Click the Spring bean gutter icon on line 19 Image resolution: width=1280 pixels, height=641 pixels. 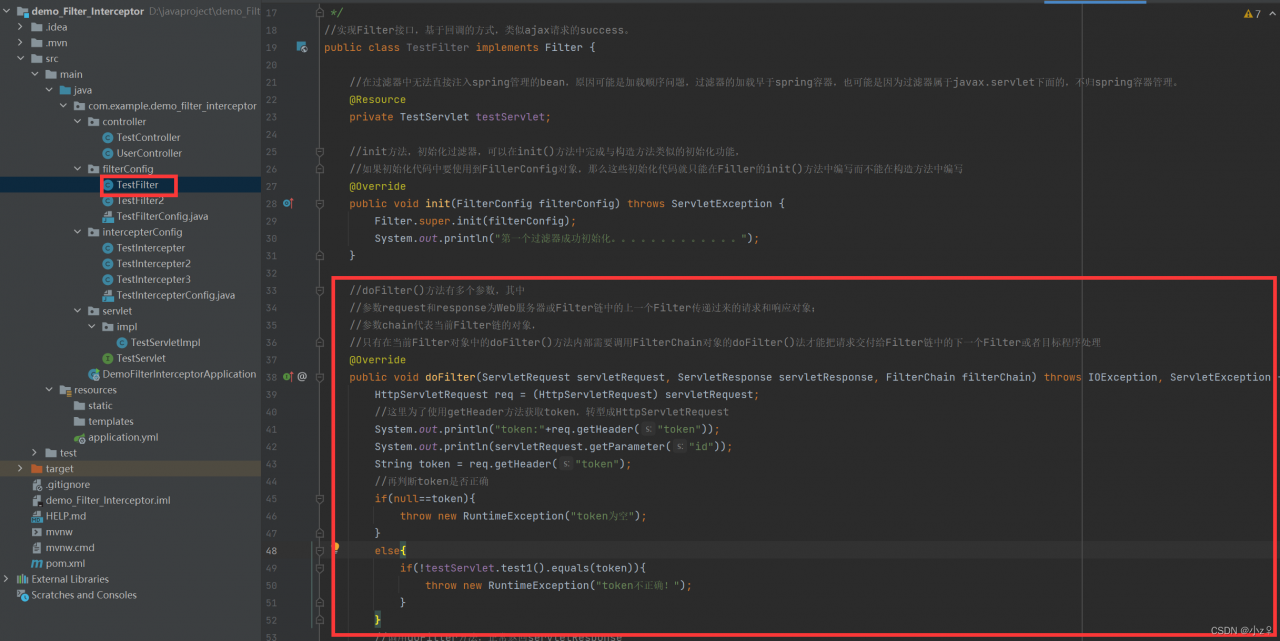pyautogui.click(x=301, y=47)
